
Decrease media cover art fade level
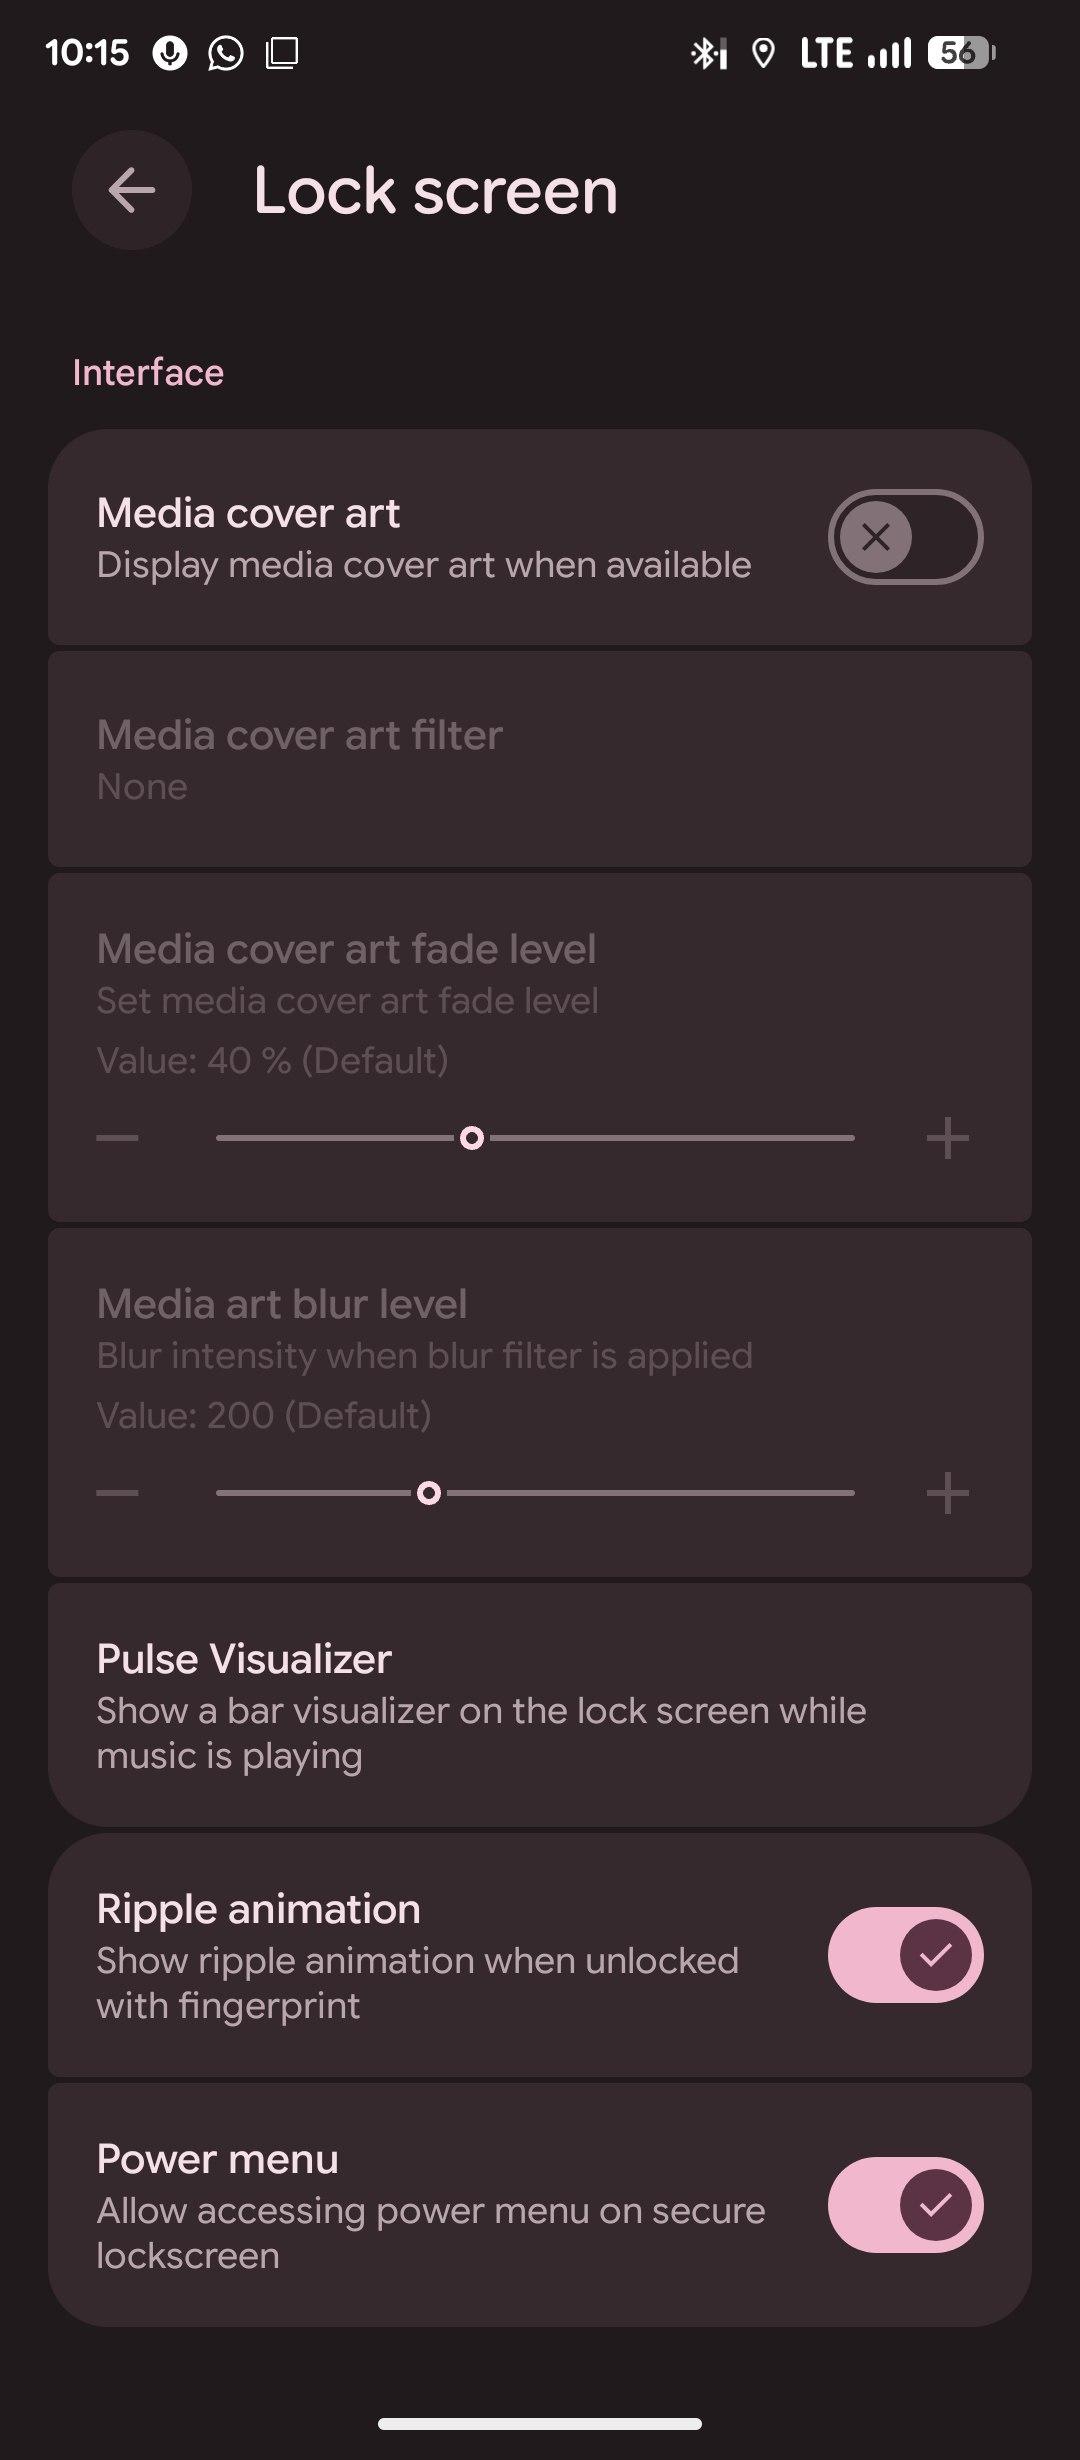[x=118, y=1138]
